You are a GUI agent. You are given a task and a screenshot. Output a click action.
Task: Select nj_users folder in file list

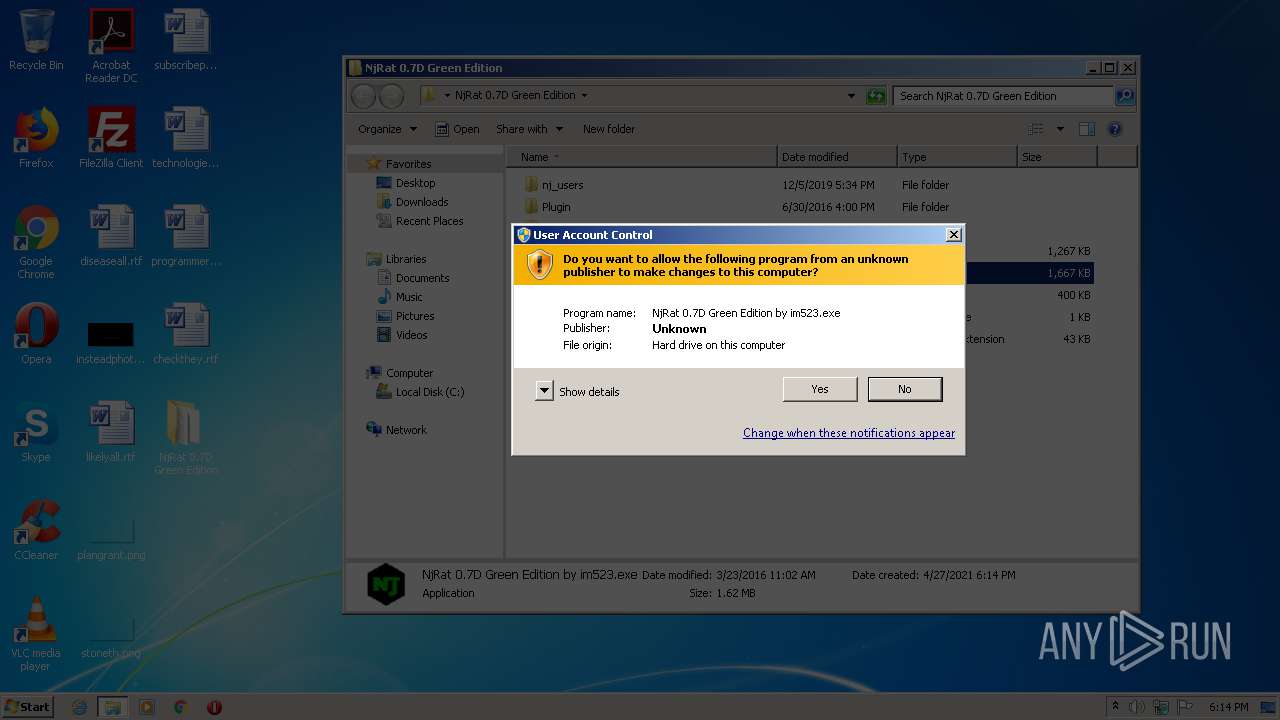coord(552,185)
